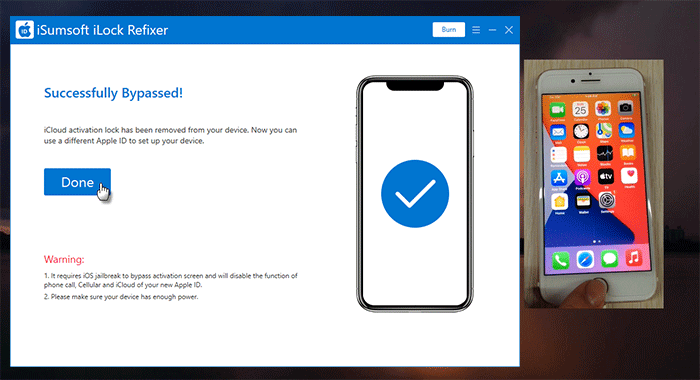Tap the page indicator dots on iPhone
Viewport: 700px width, 380px height.
596,241
